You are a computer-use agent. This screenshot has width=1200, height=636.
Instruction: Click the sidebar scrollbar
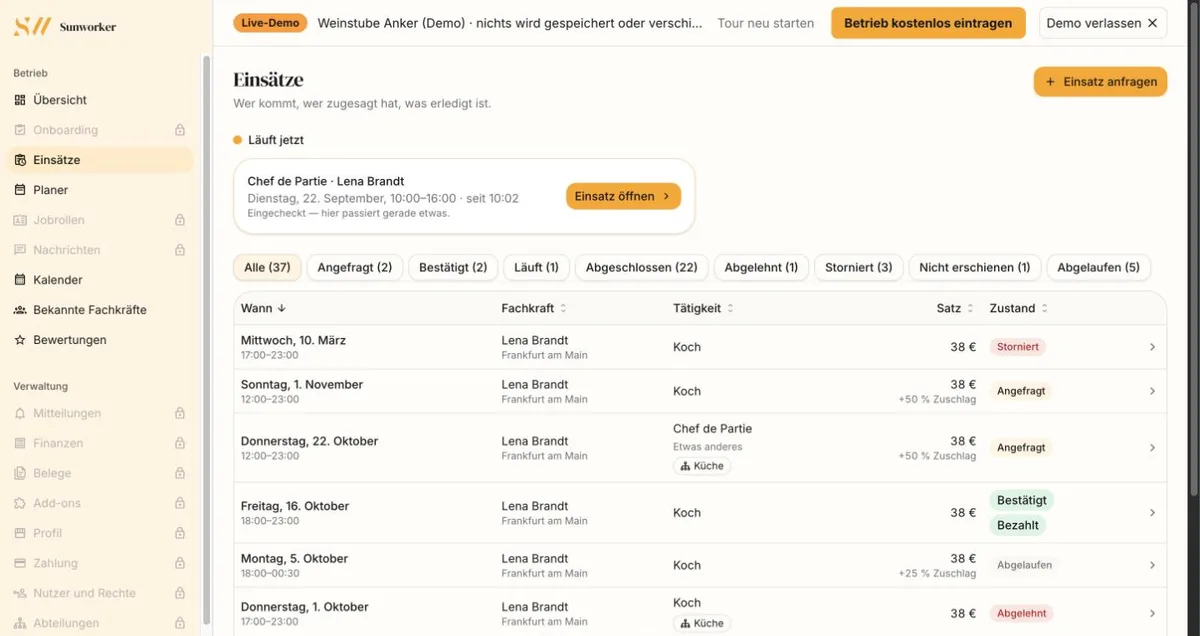(x=207, y=340)
